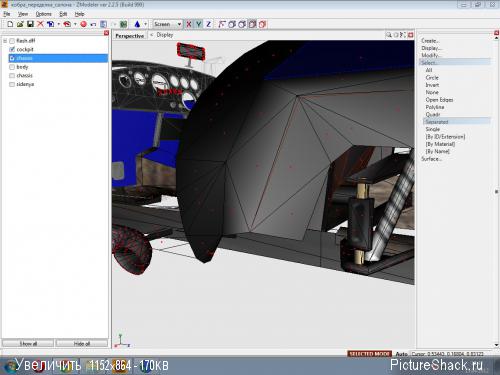Click the undo arrow icon

(x=93, y=24)
